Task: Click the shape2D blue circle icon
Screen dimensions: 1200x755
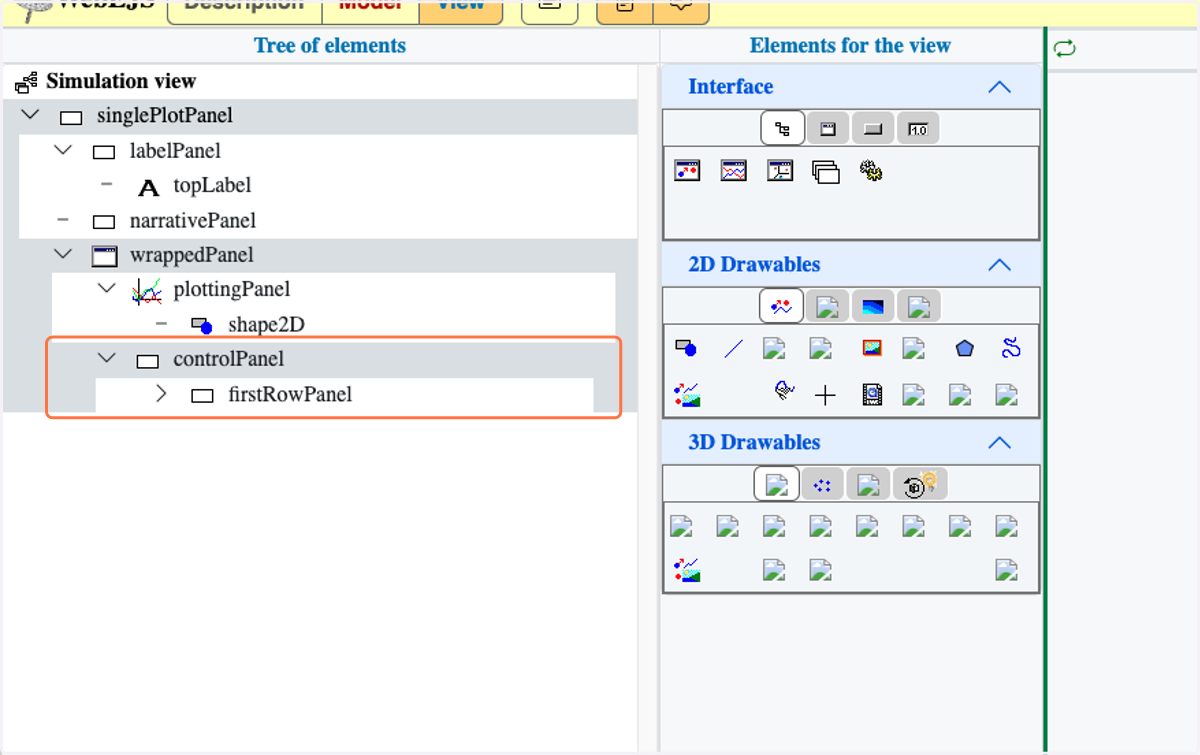Action: click(x=201, y=325)
